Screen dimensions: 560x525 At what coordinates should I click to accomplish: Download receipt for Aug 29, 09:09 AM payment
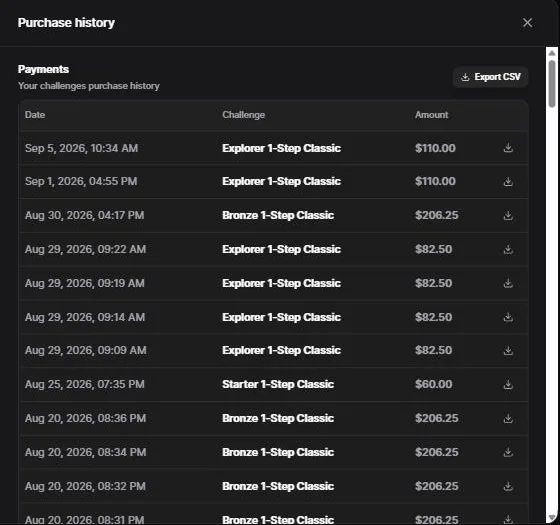pos(508,350)
